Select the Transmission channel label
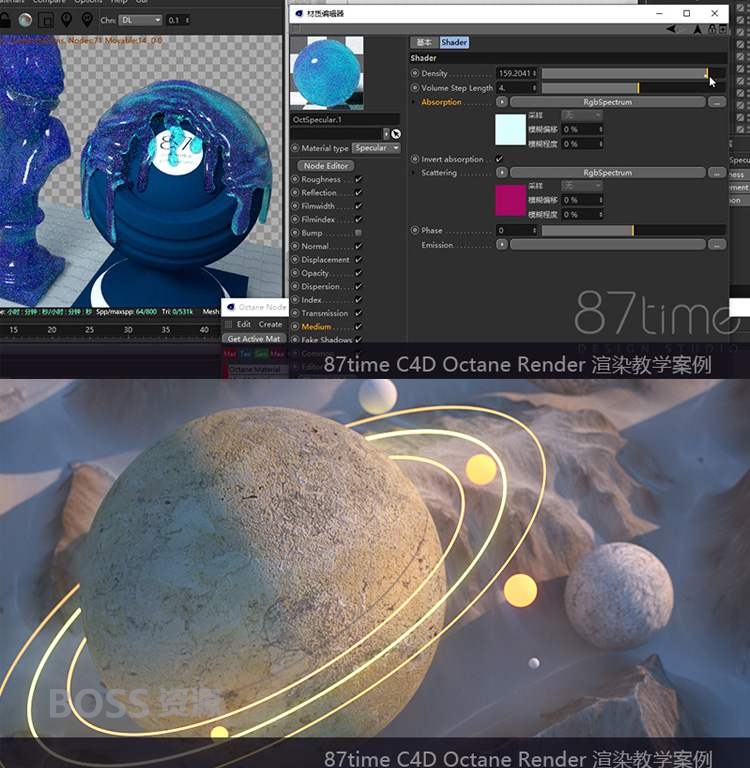The image size is (750, 768). (325, 313)
